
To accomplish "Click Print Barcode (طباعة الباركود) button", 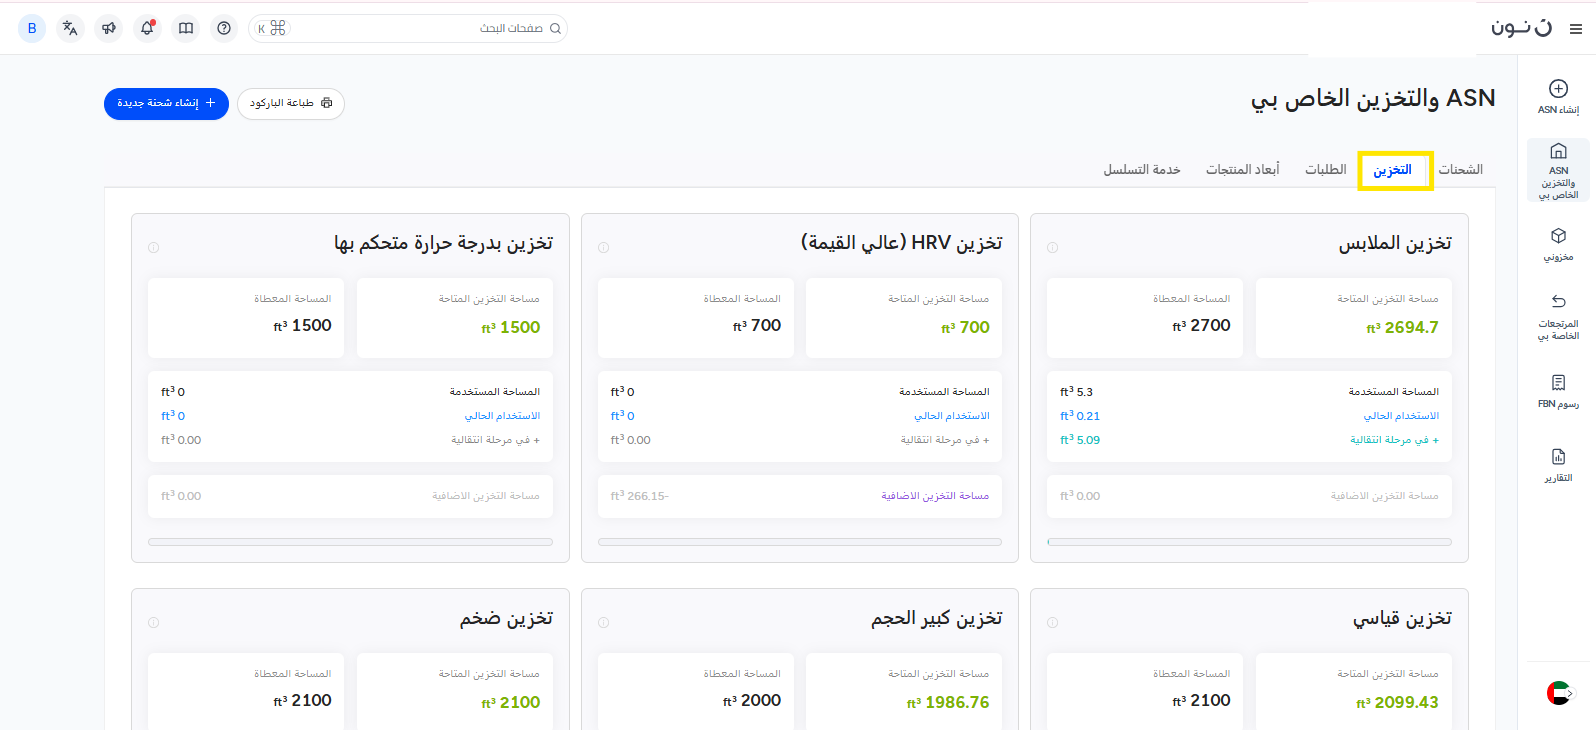I will (x=291, y=103).
